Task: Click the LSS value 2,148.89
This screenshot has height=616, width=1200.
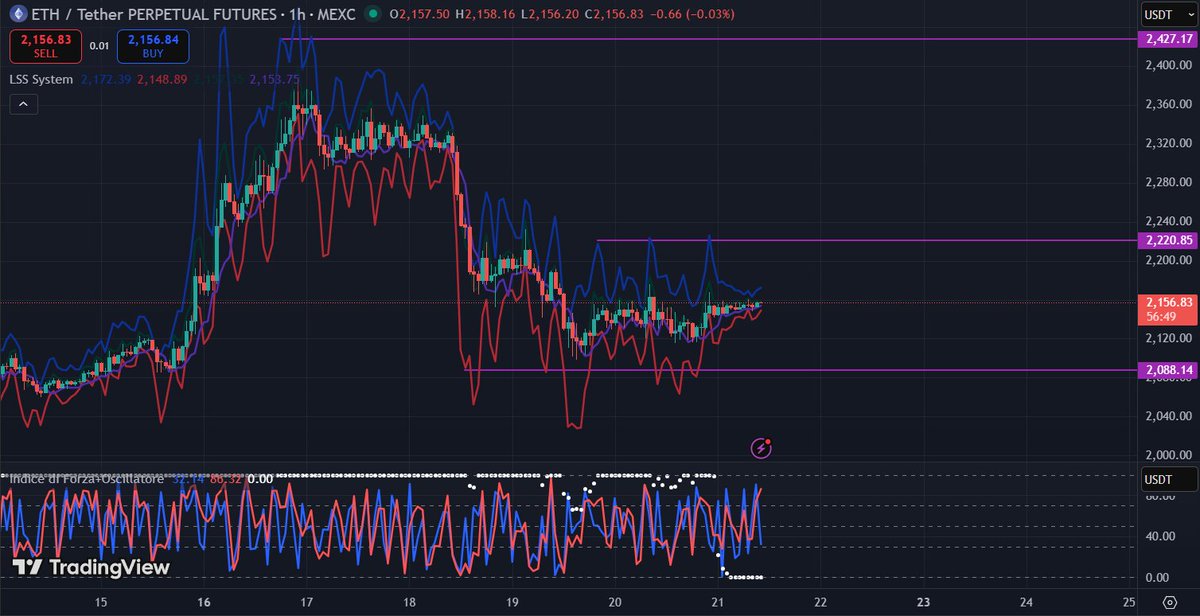Action: point(164,79)
